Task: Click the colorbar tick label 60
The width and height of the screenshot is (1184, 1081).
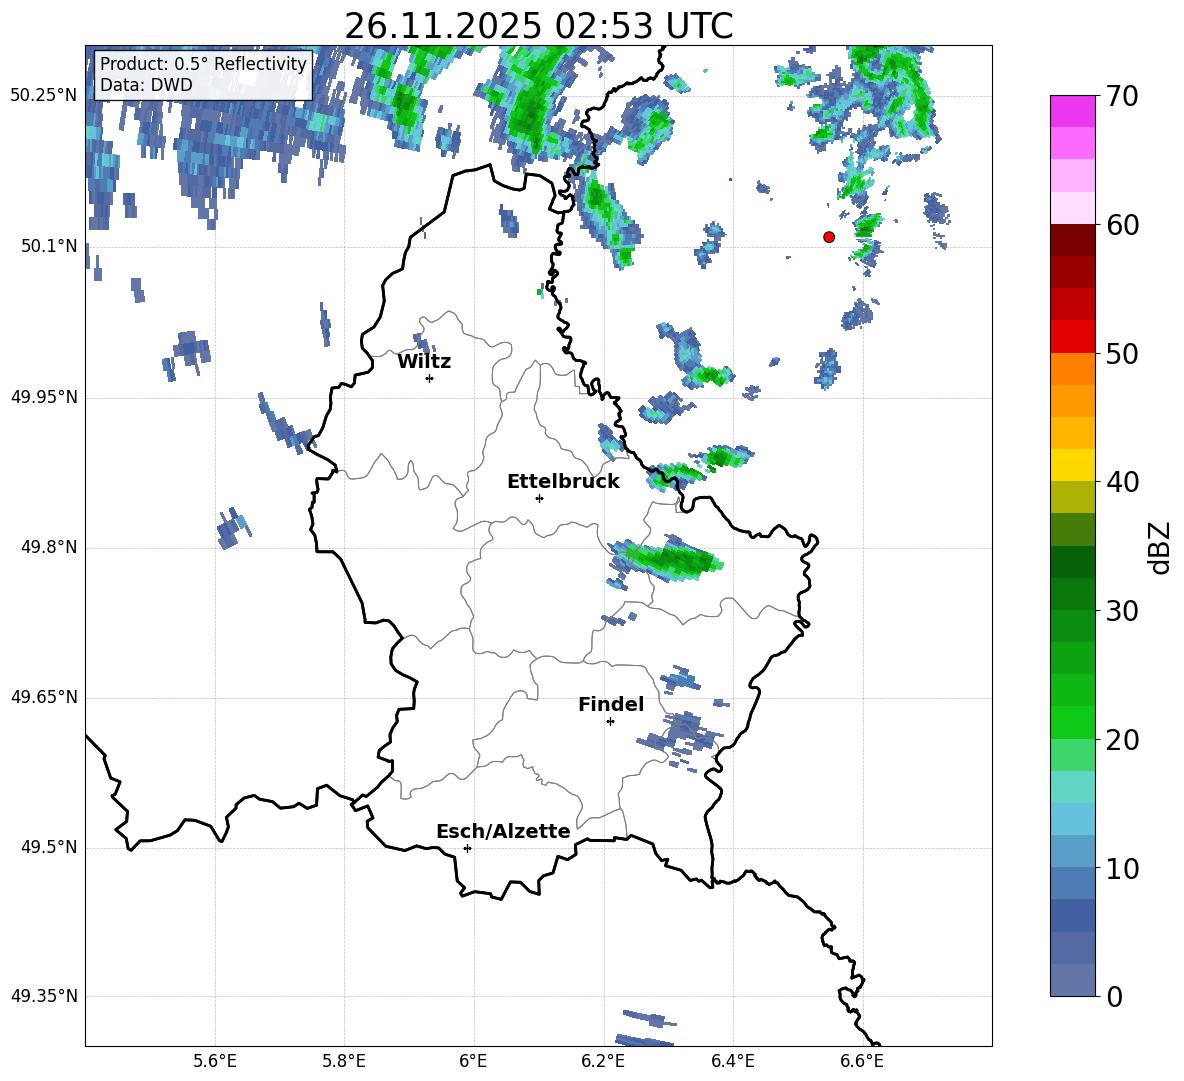Action: pyautogui.click(x=1122, y=225)
